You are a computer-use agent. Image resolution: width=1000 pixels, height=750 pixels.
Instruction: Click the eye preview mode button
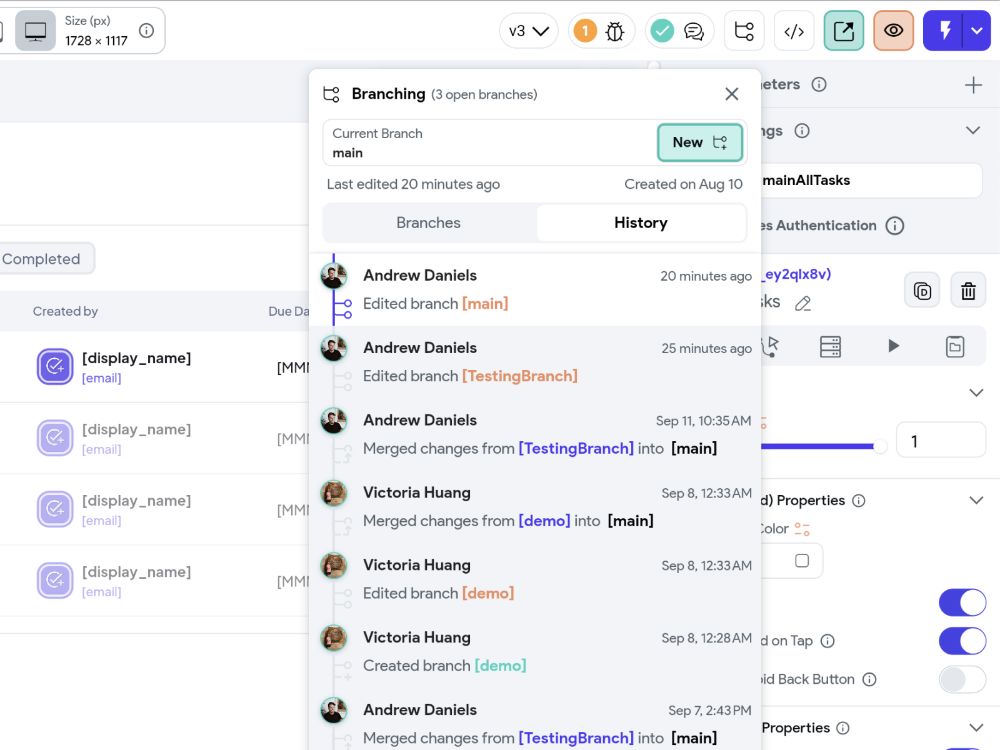893,31
